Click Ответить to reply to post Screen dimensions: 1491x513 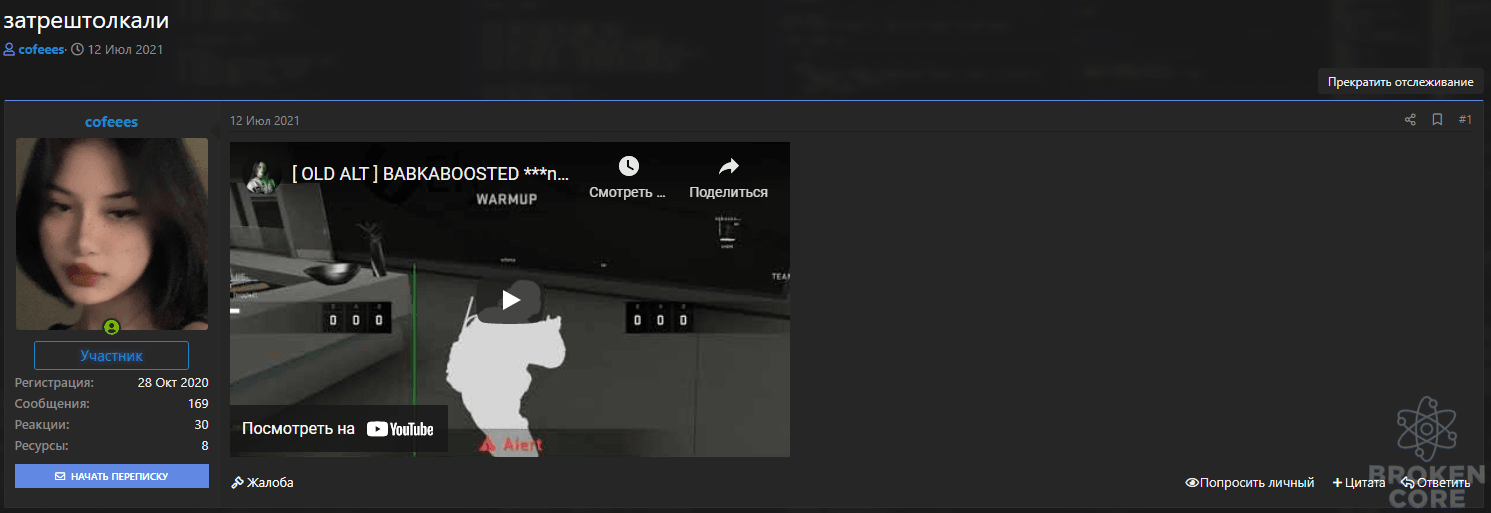pyautogui.click(x=1436, y=483)
